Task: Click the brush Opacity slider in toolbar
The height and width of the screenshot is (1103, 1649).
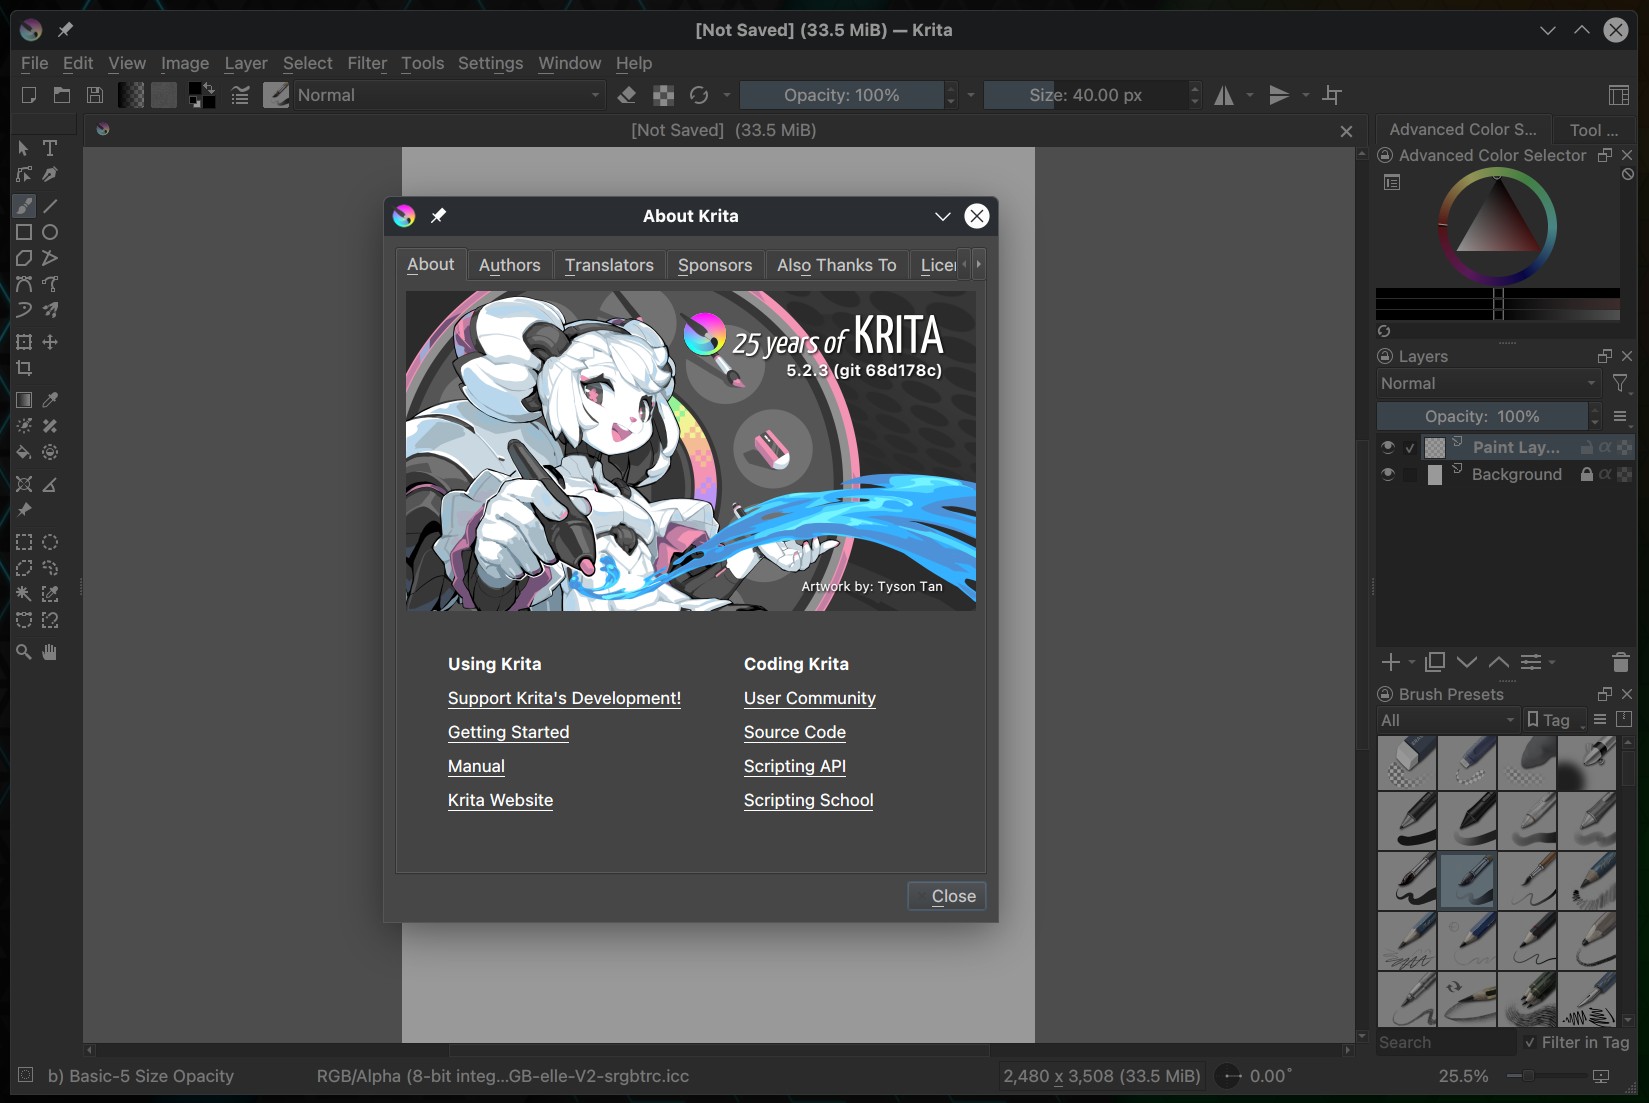Action: coord(842,95)
